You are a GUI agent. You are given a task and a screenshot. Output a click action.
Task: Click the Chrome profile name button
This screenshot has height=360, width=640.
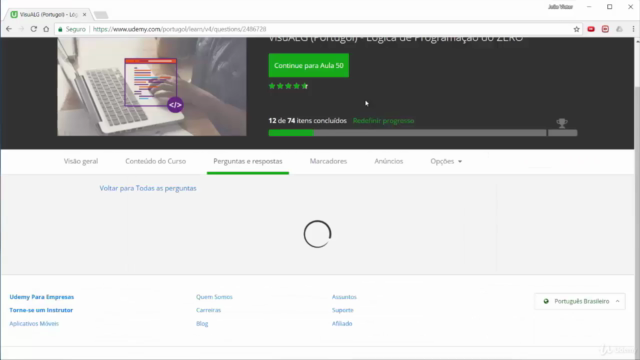pyautogui.click(x=560, y=7)
